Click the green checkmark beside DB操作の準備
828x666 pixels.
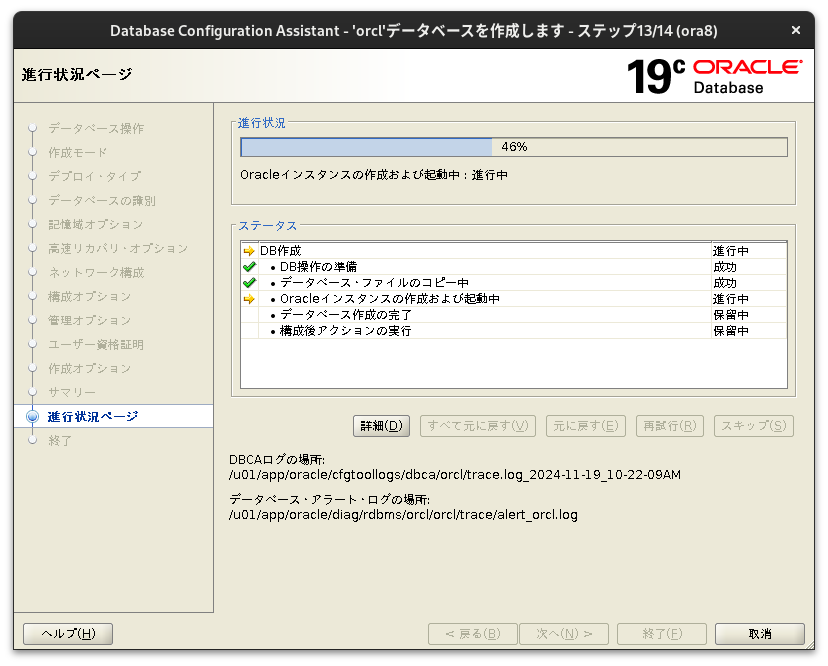coord(250,267)
